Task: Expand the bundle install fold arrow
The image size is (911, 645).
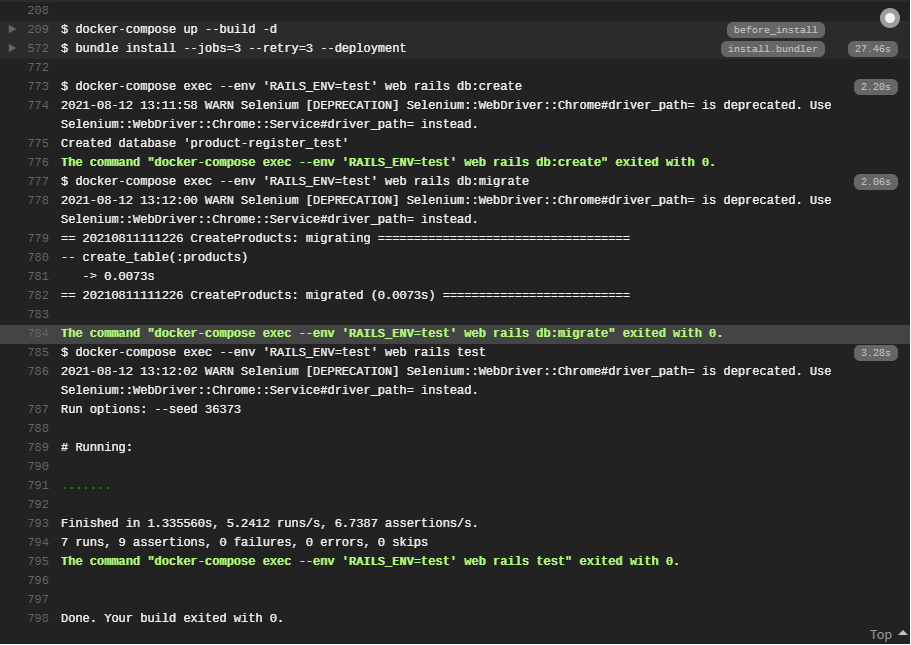Action: coord(12,48)
